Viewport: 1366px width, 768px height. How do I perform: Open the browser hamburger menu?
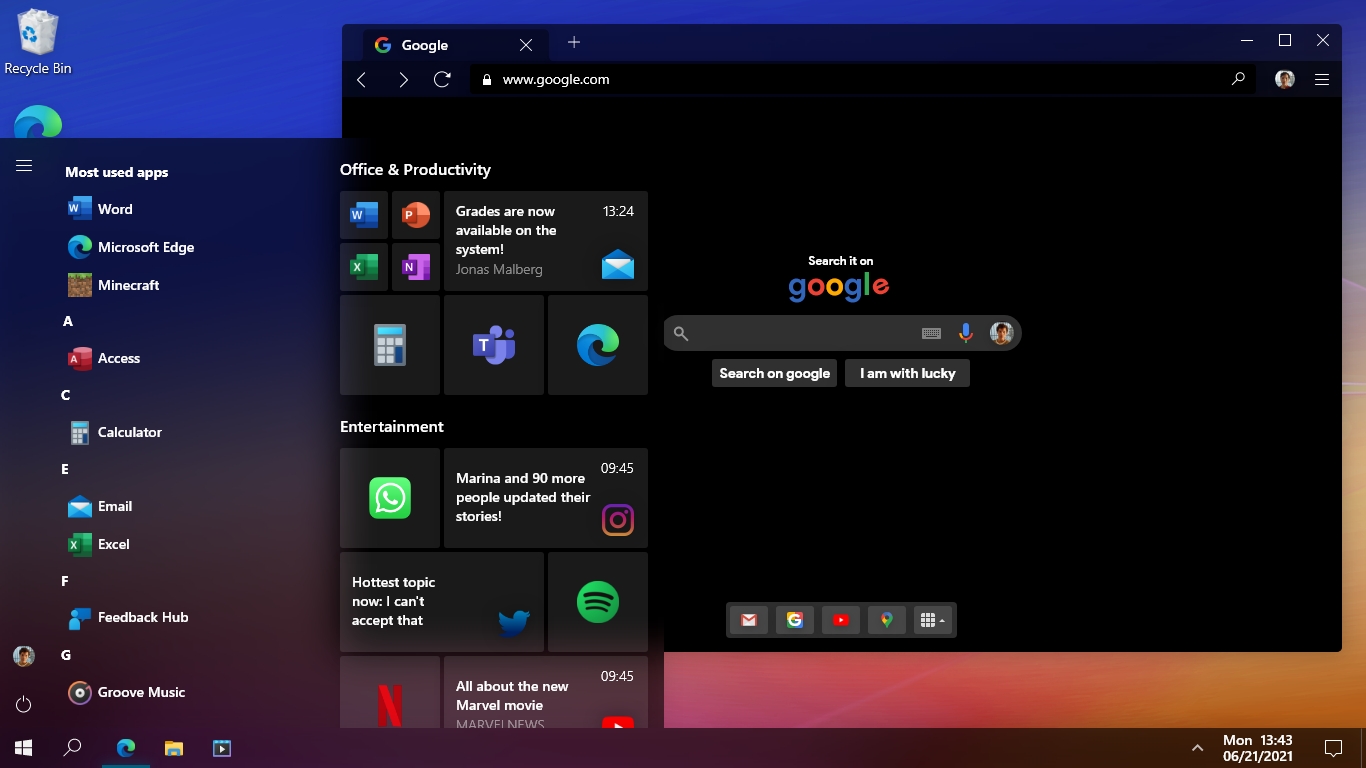coord(1322,79)
